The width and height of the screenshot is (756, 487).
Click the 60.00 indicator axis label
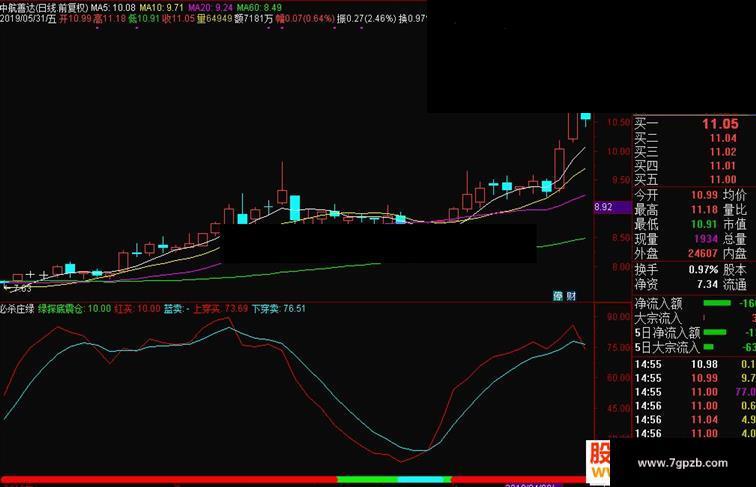(x=619, y=378)
